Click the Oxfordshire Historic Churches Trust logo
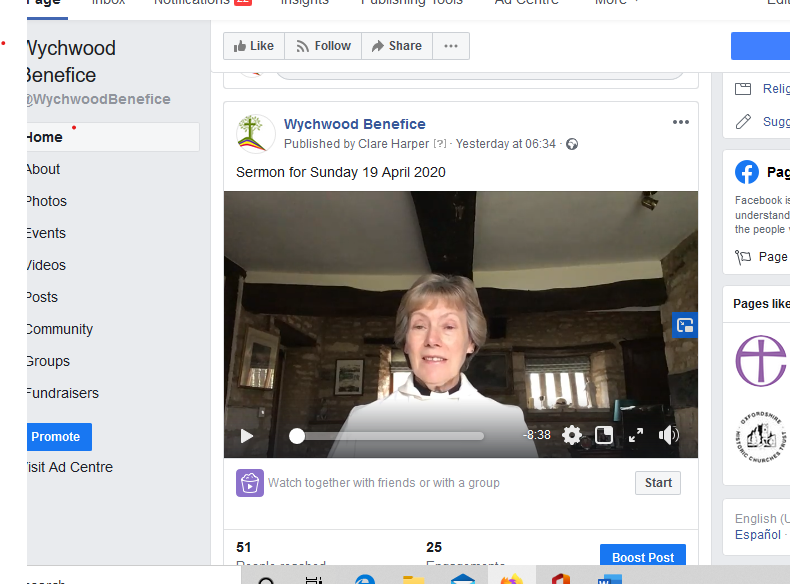Viewport: 790px width, 584px height. (761, 437)
